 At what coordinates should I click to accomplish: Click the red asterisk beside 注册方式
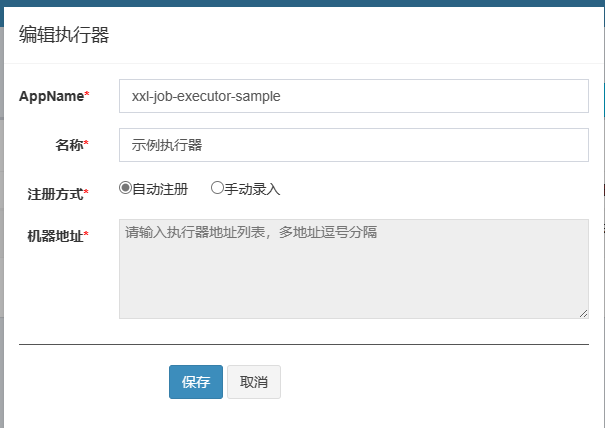pyautogui.click(x=86, y=192)
